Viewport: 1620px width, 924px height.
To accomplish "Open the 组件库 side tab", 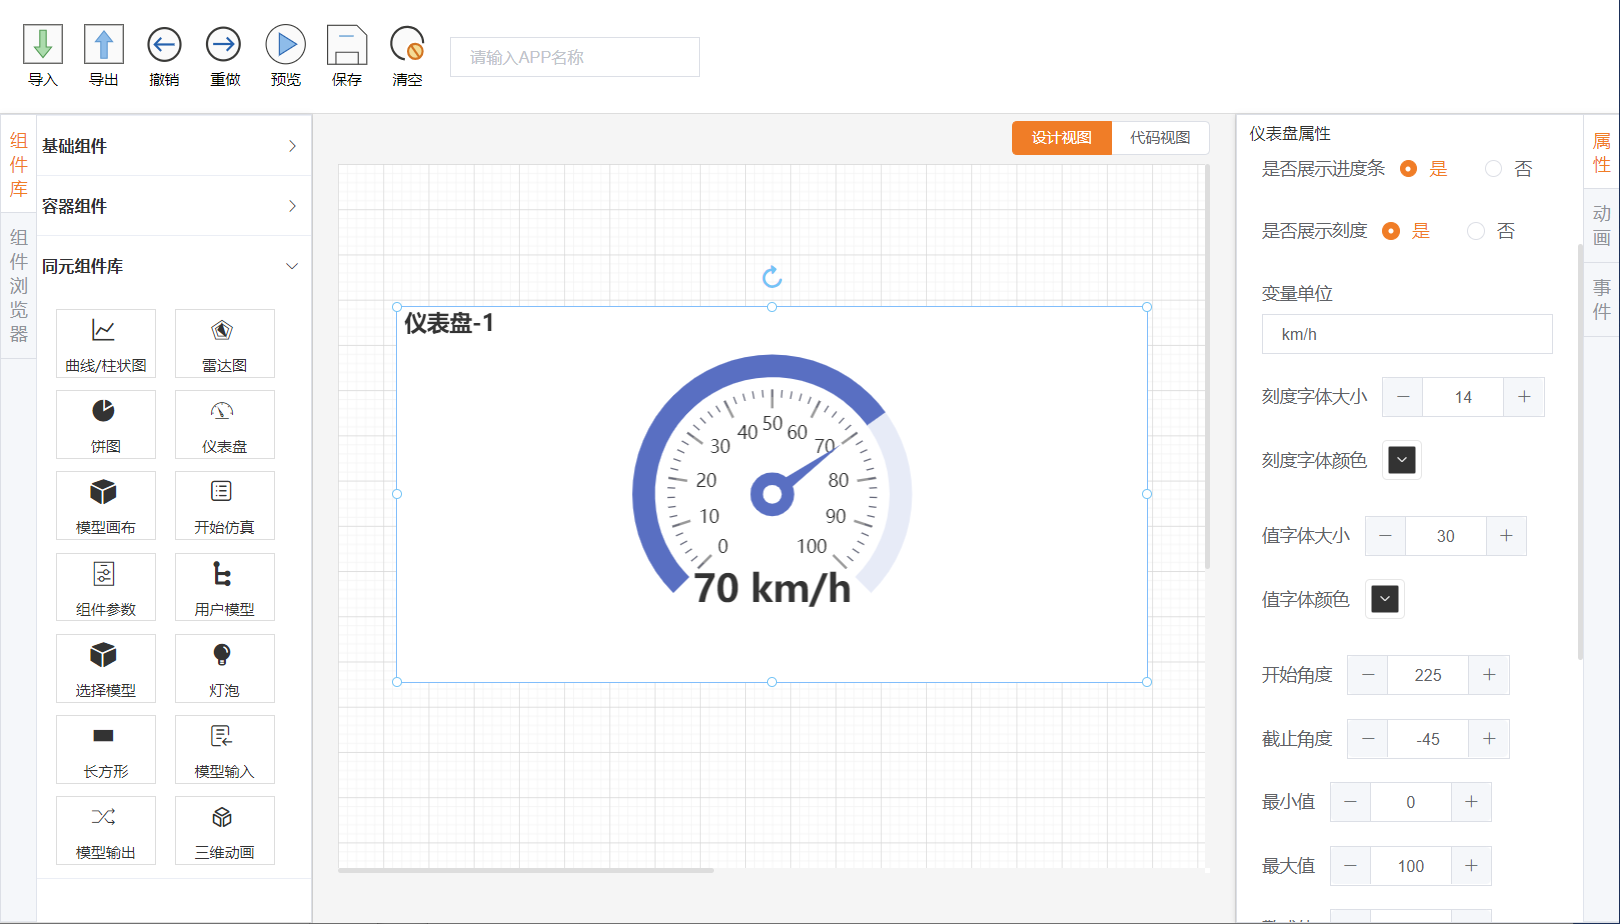I will tap(19, 165).
